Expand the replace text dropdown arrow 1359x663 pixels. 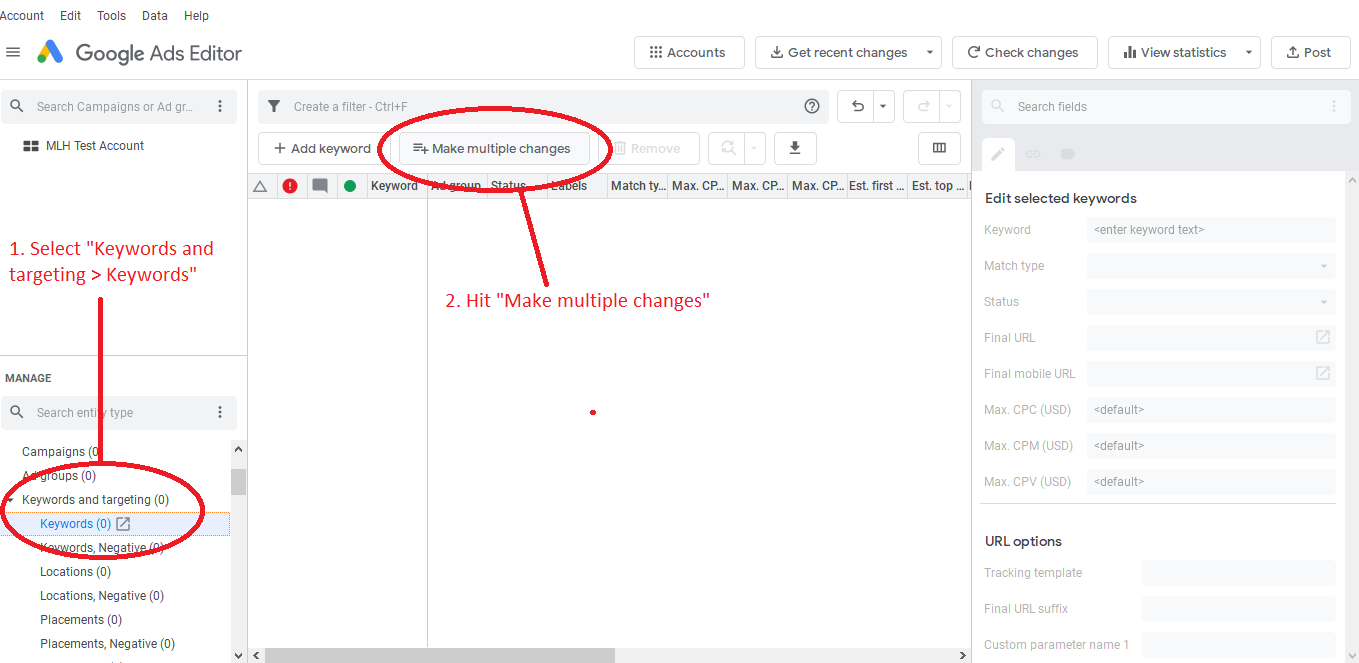pos(754,148)
